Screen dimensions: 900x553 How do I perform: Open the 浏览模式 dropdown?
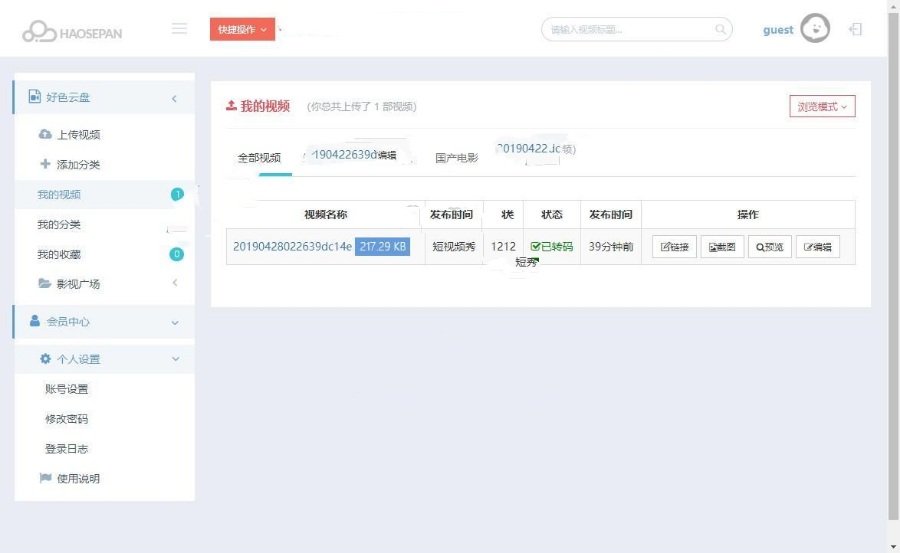(822, 106)
